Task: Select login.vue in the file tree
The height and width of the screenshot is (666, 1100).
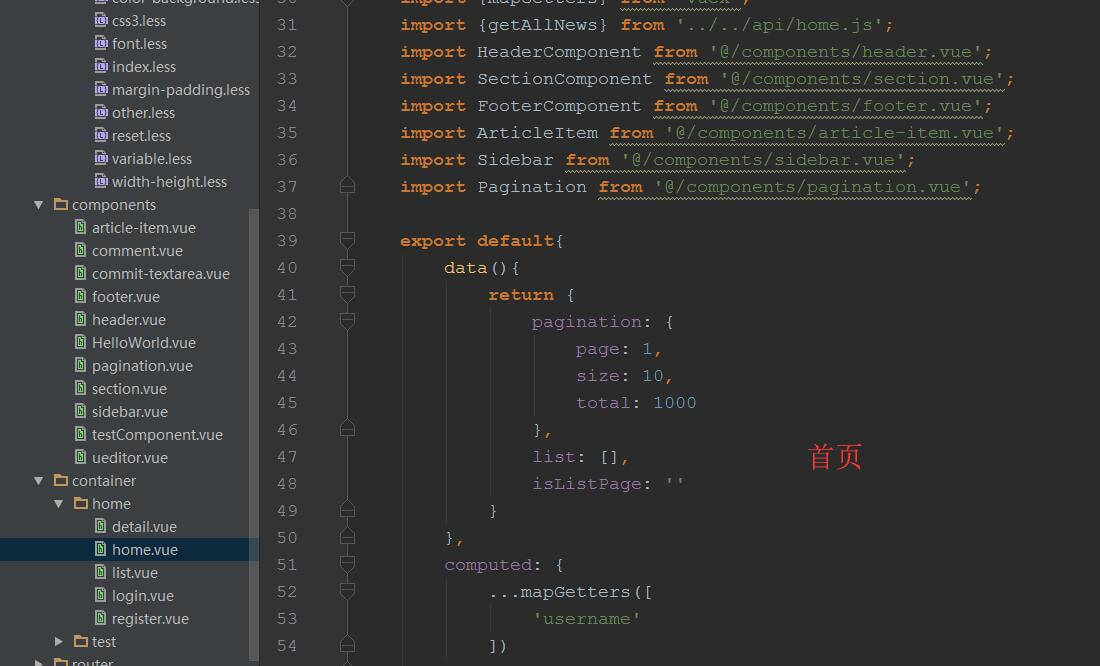Action: [142, 595]
